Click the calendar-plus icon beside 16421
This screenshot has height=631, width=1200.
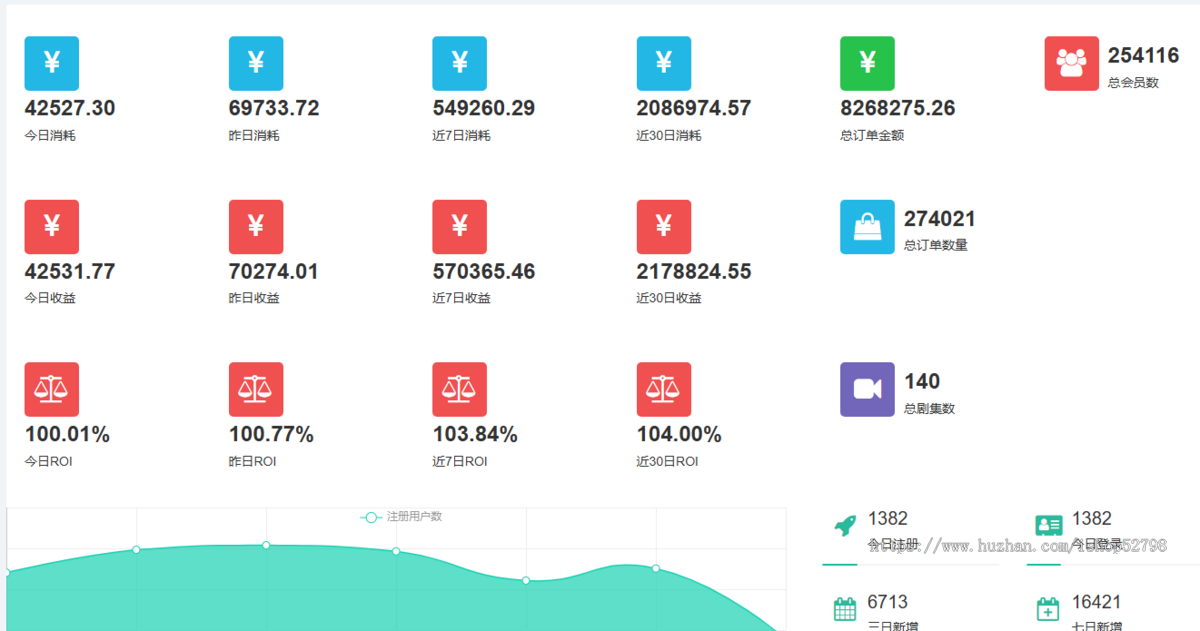[1048, 608]
